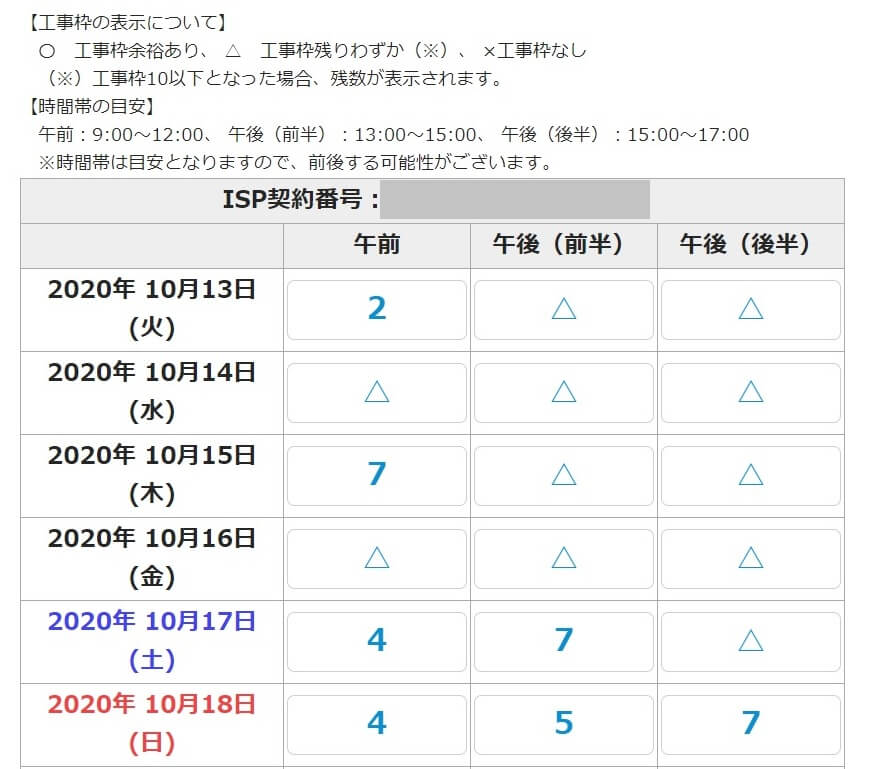This screenshot has width=870, height=769.
Task: Click the 2020年 10月16日 (金) date cell
Action: (152, 559)
